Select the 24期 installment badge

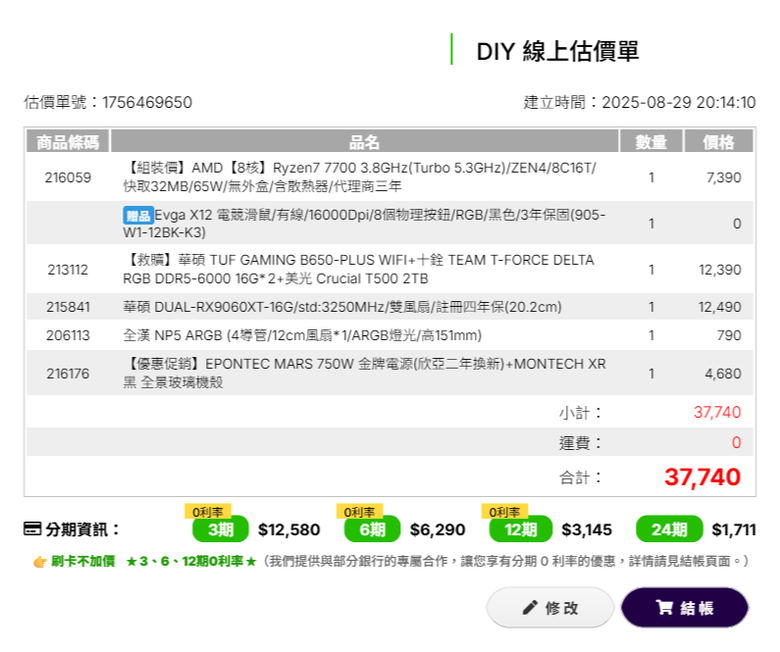point(670,529)
